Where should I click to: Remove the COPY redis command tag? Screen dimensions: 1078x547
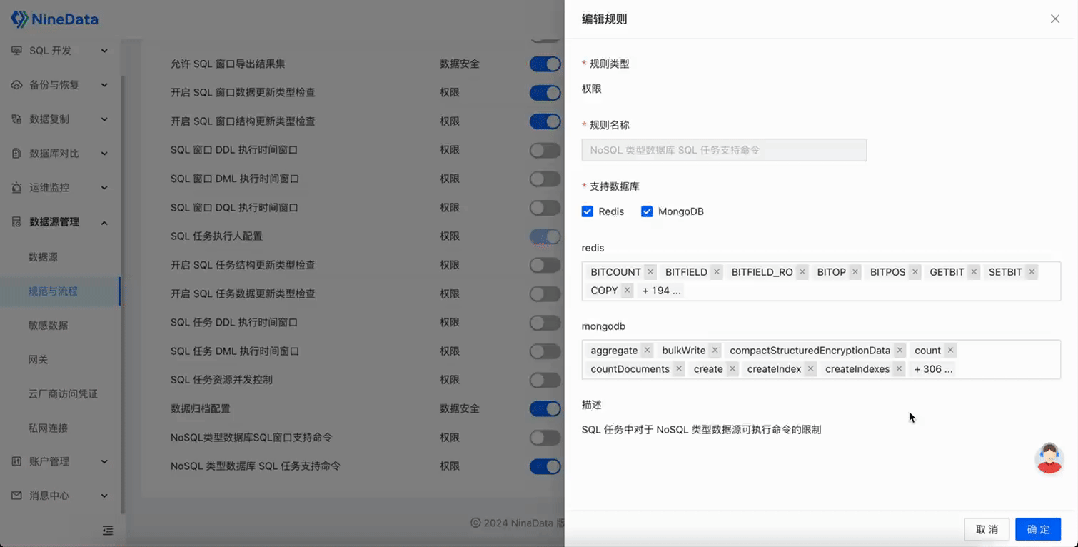point(627,290)
